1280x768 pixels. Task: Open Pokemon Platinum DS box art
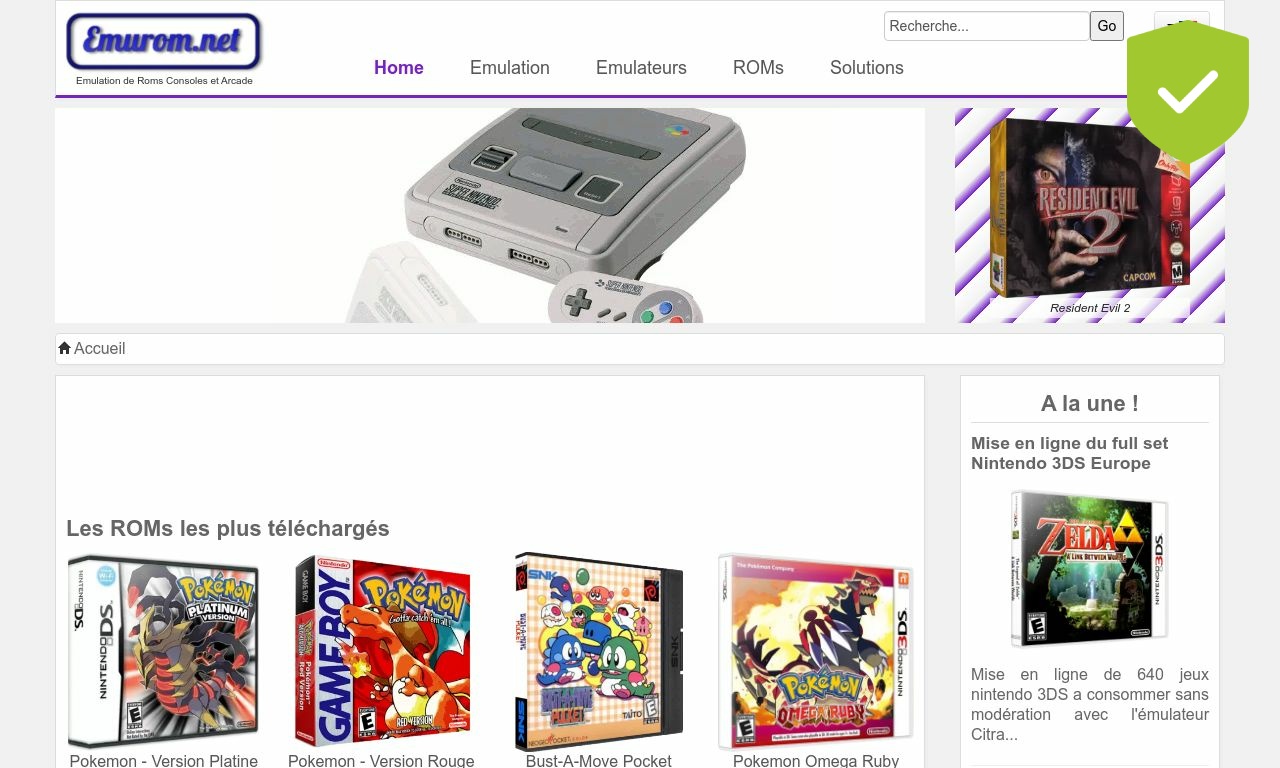coord(163,652)
